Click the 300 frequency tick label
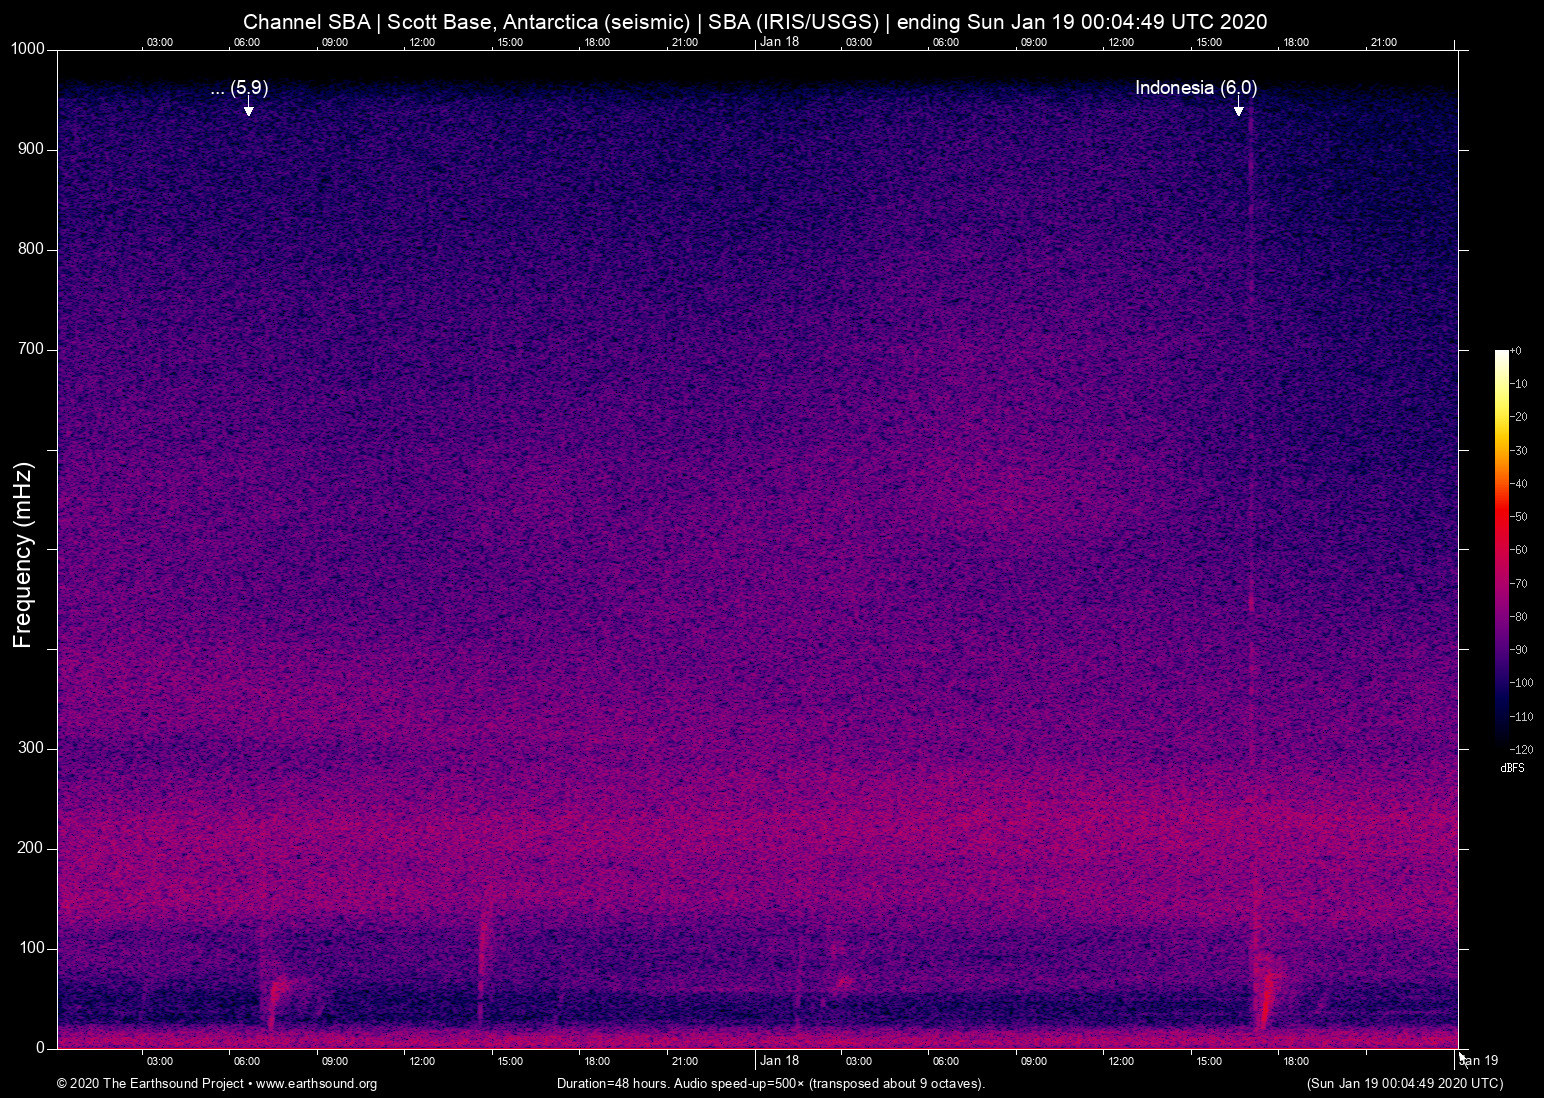 pyautogui.click(x=31, y=748)
